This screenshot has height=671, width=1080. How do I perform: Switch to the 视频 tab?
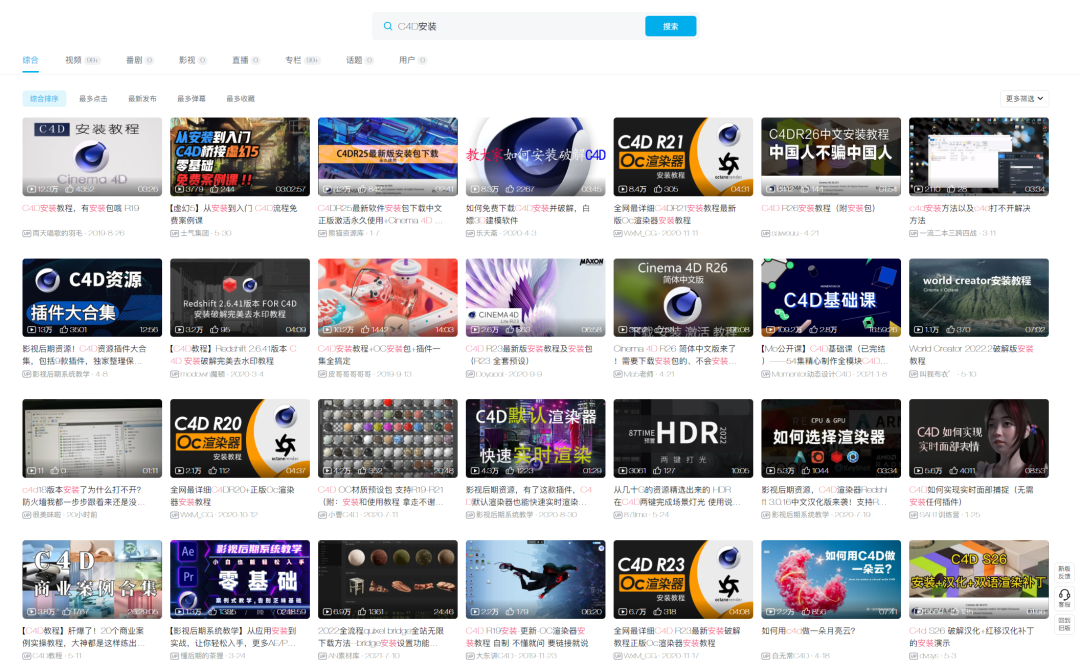(83, 60)
